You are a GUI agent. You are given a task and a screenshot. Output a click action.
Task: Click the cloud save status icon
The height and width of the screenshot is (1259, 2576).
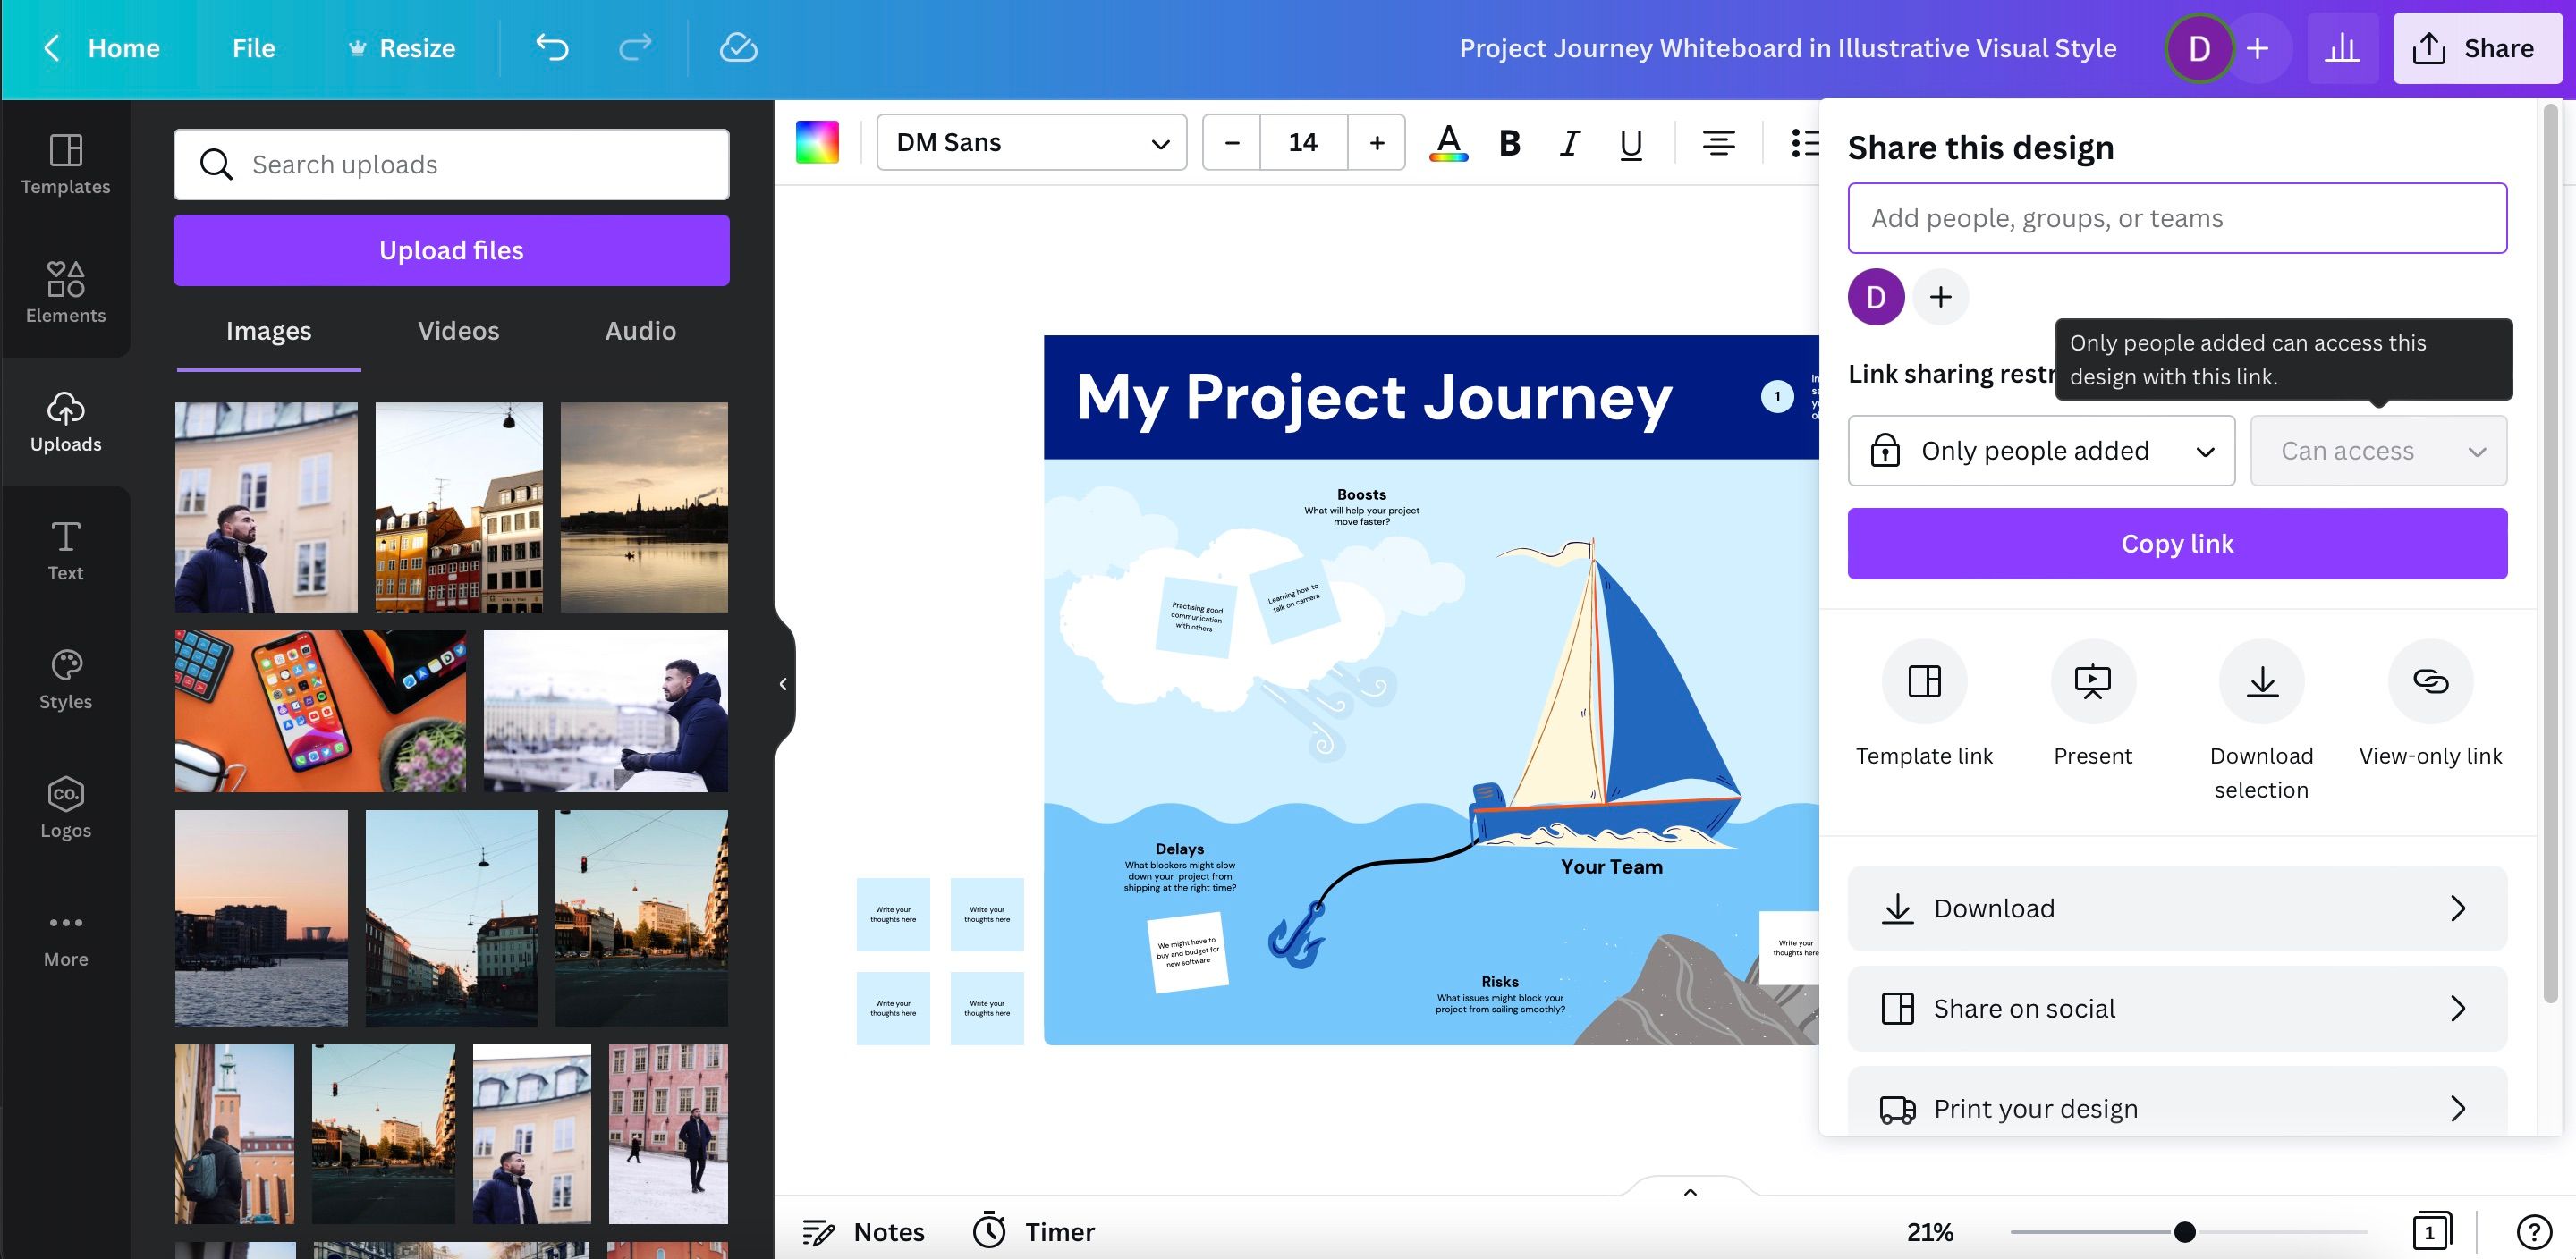click(738, 47)
